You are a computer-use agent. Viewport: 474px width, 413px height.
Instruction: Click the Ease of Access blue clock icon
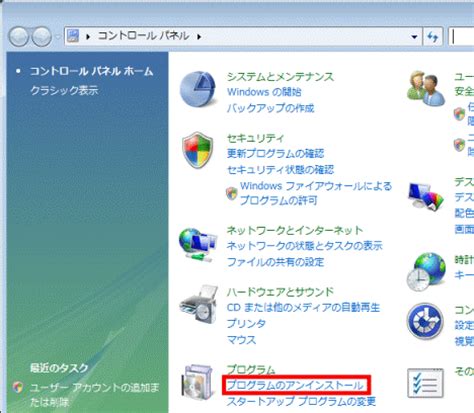pyautogui.click(x=425, y=321)
